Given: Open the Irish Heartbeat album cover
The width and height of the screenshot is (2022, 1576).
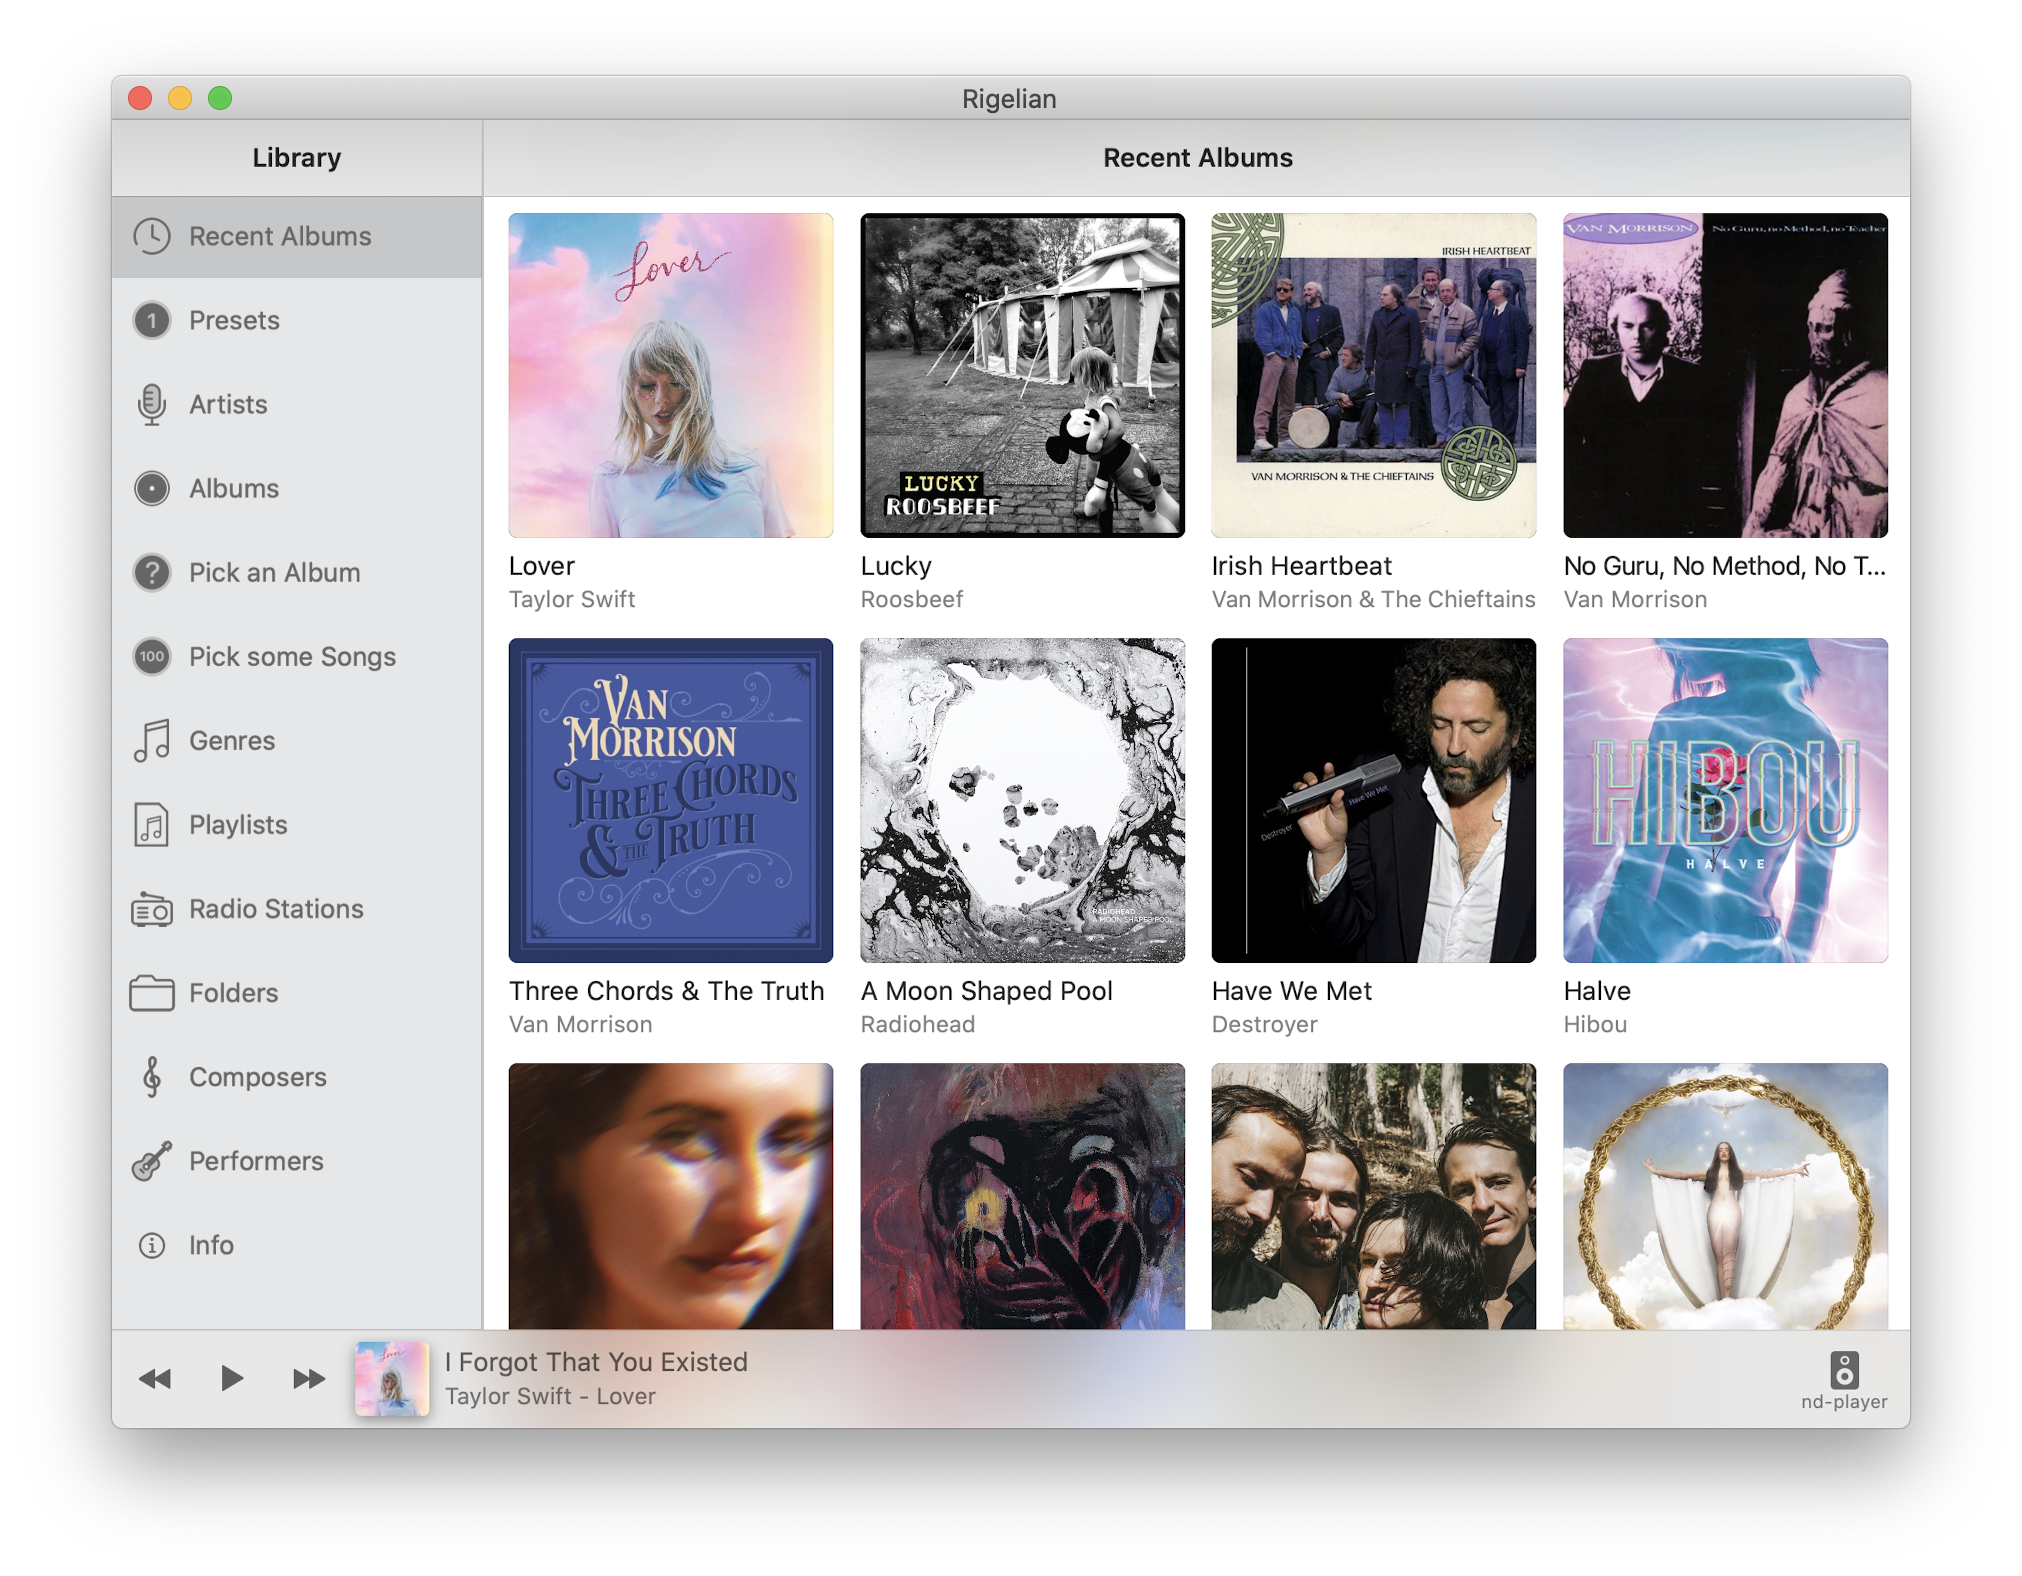Looking at the screenshot, I should (1374, 375).
